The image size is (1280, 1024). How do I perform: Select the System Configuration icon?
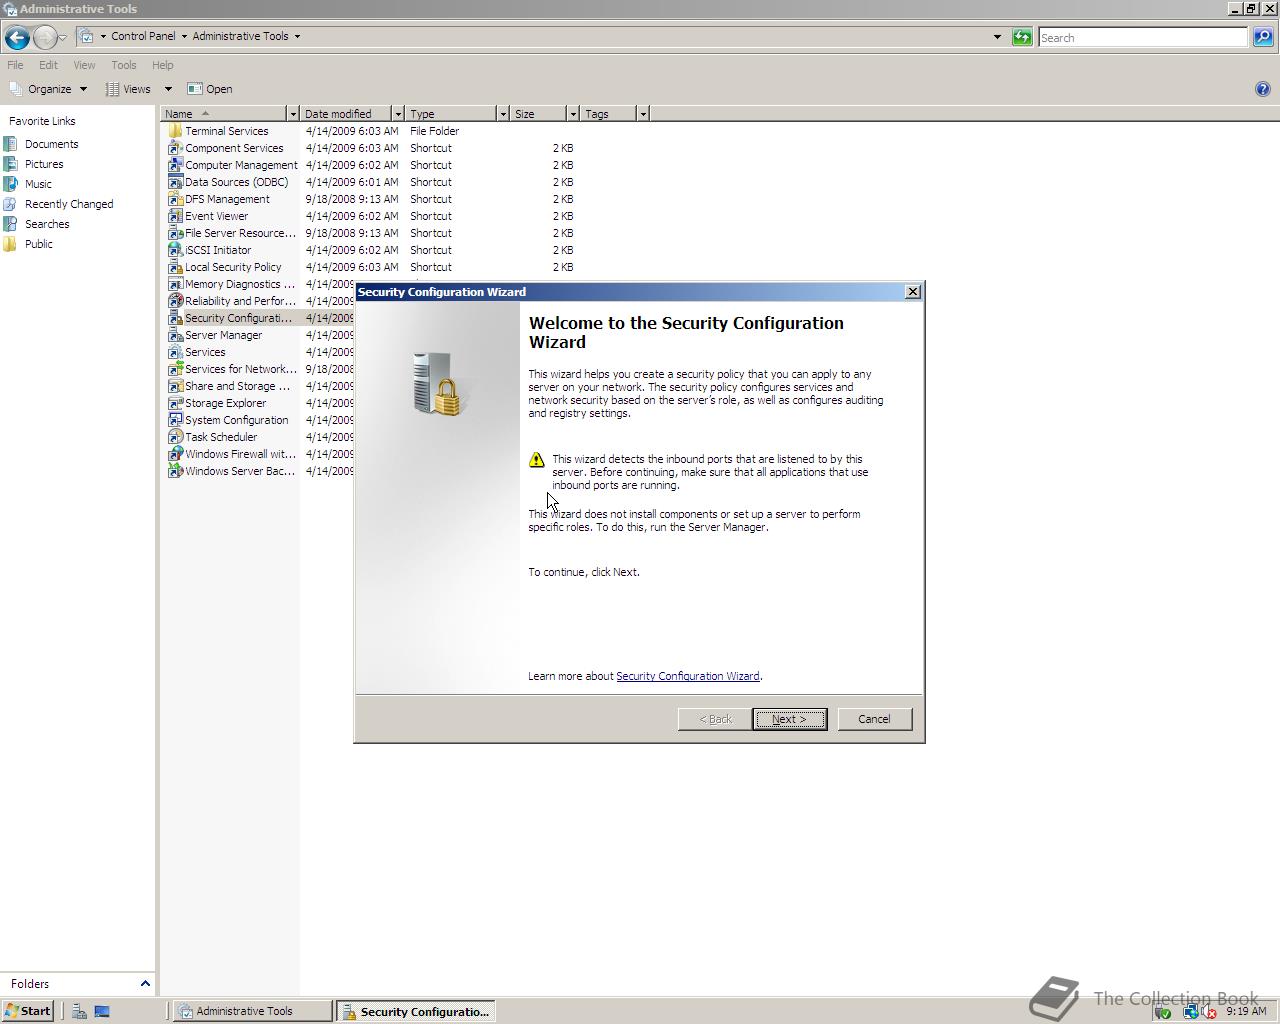(x=175, y=420)
